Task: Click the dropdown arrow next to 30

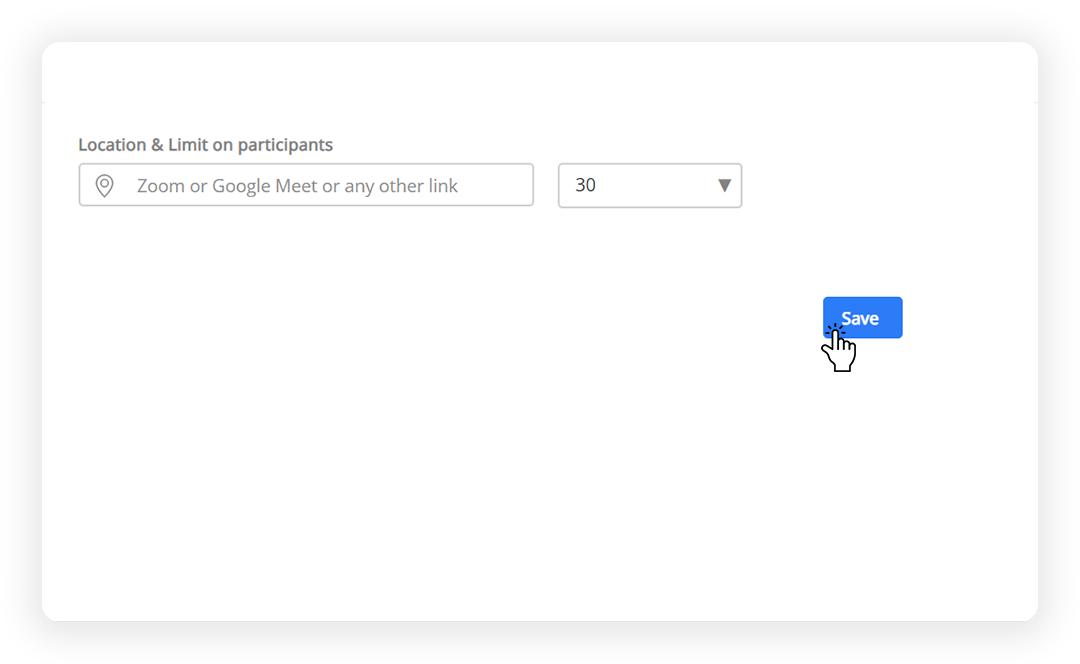Action: 724,185
